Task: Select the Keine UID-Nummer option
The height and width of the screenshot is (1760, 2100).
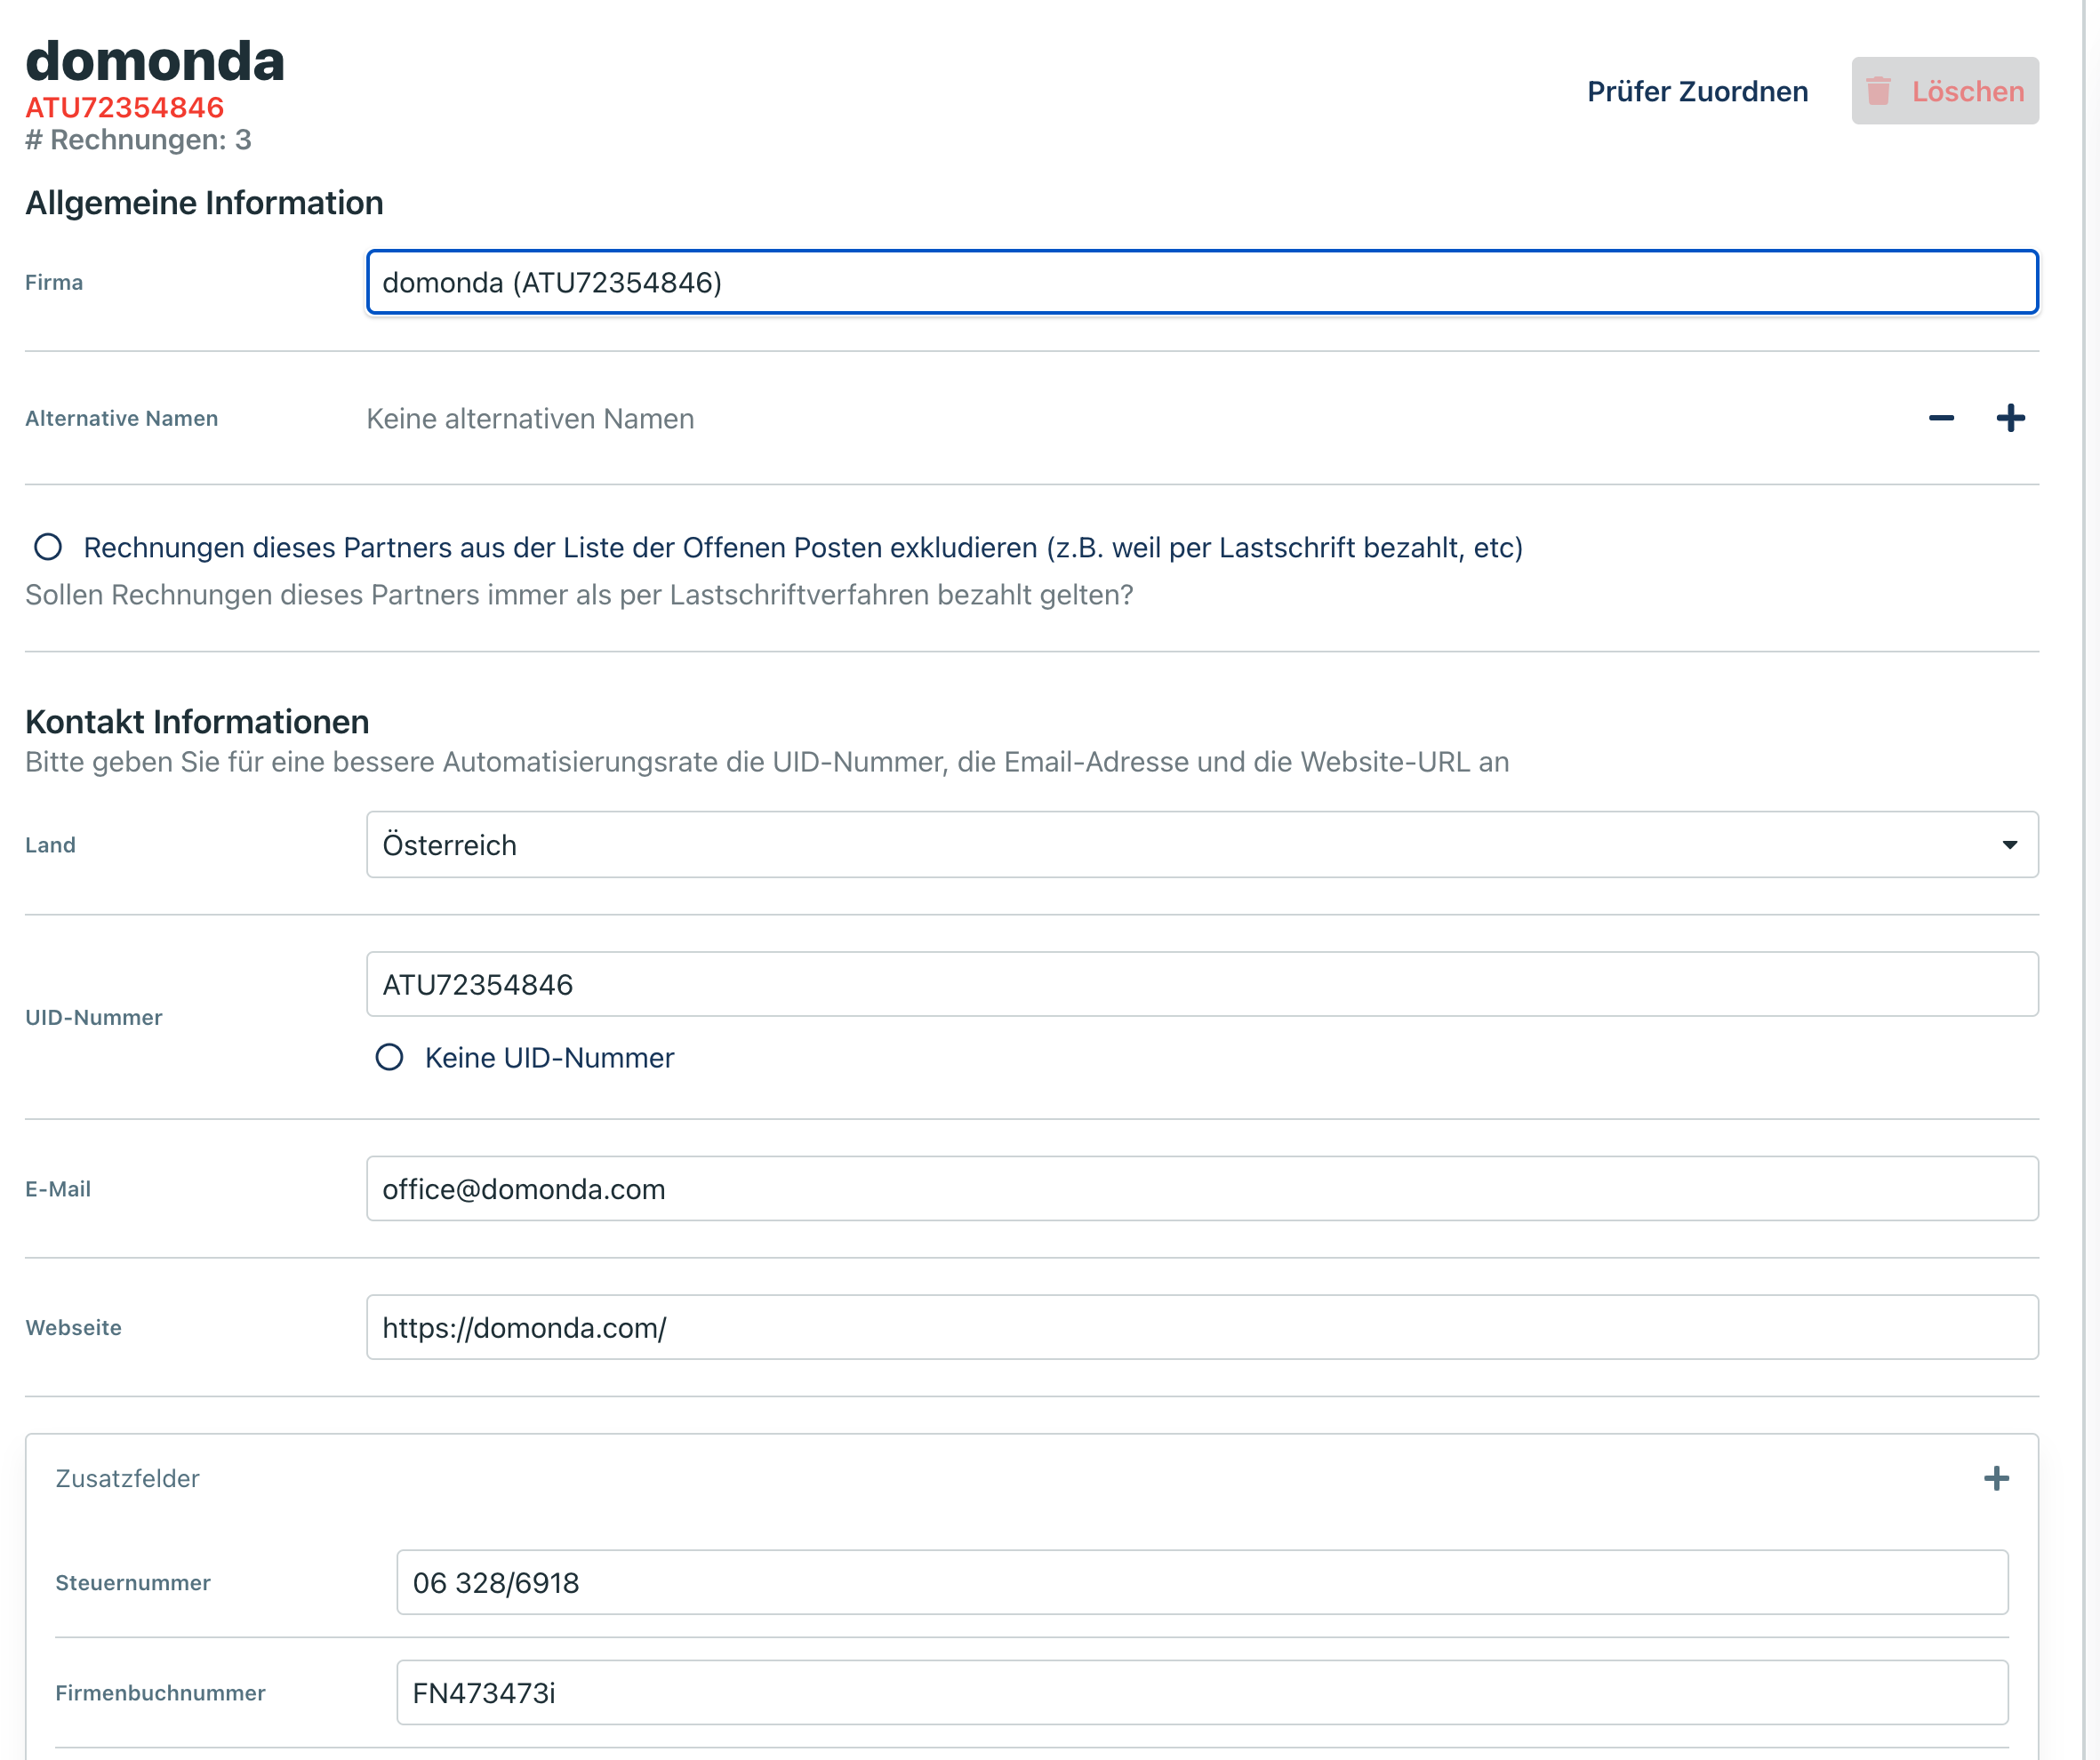Action: [389, 1057]
